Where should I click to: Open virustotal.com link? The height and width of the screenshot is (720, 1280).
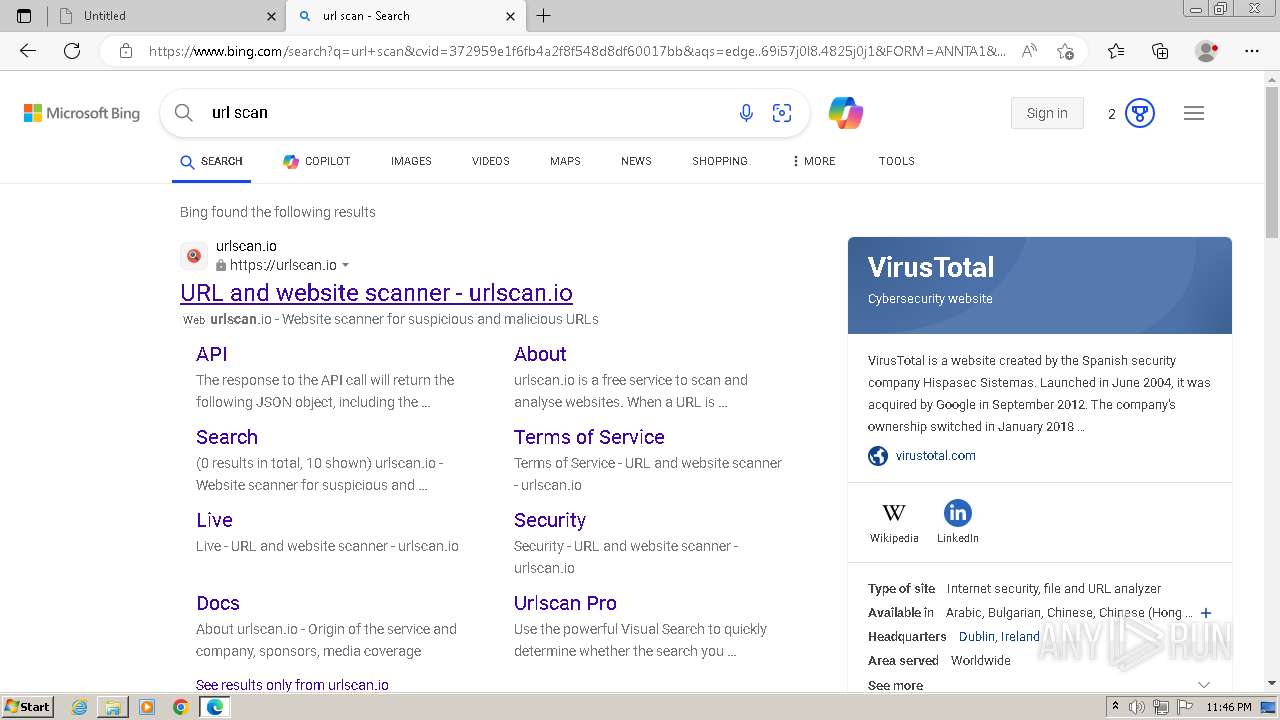coord(935,456)
